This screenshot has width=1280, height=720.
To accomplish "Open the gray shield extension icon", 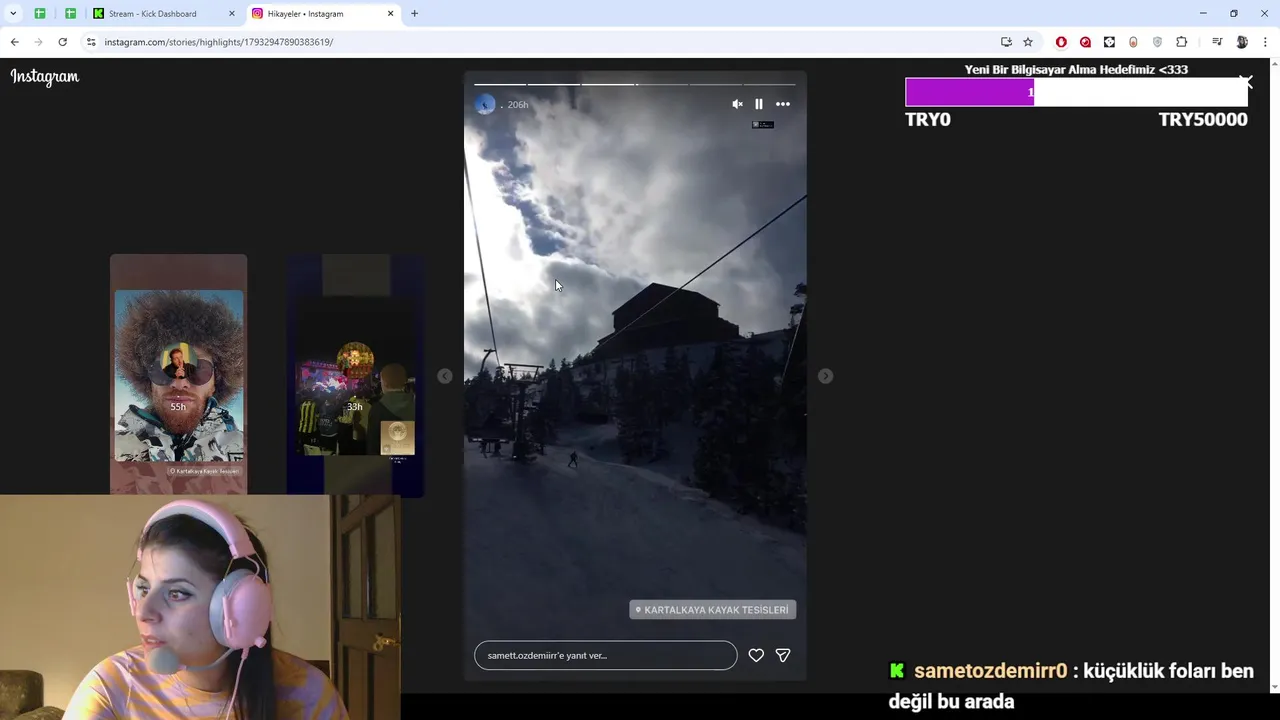I will click(x=1157, y=42).
